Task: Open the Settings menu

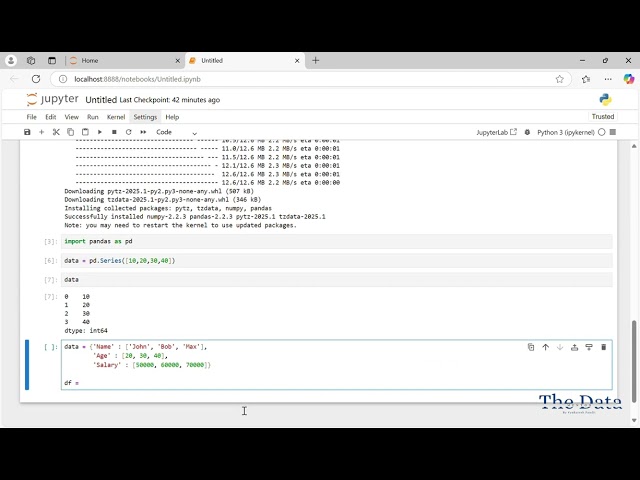Action: click(x=145, y=117)
